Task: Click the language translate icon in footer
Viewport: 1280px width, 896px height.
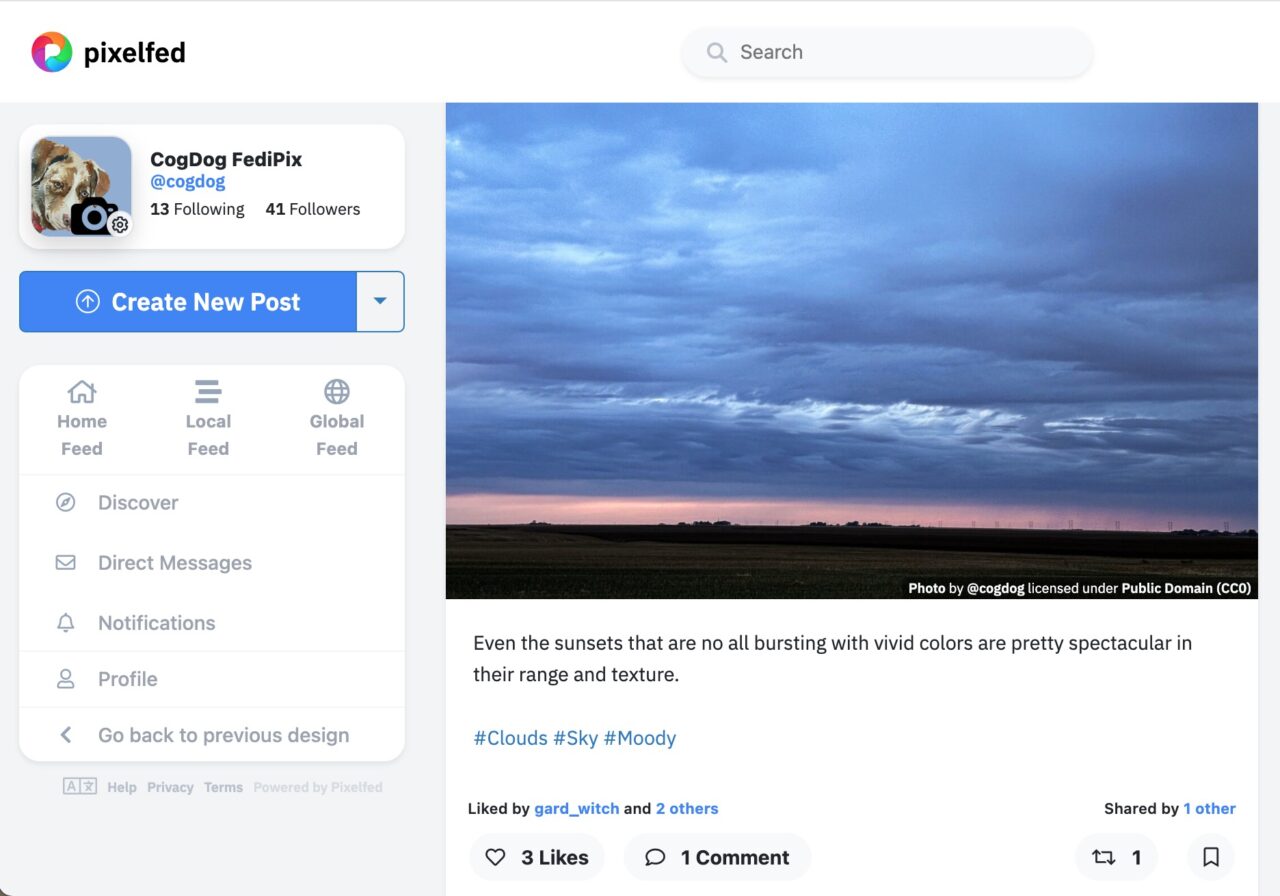Action: pos(79,787)
